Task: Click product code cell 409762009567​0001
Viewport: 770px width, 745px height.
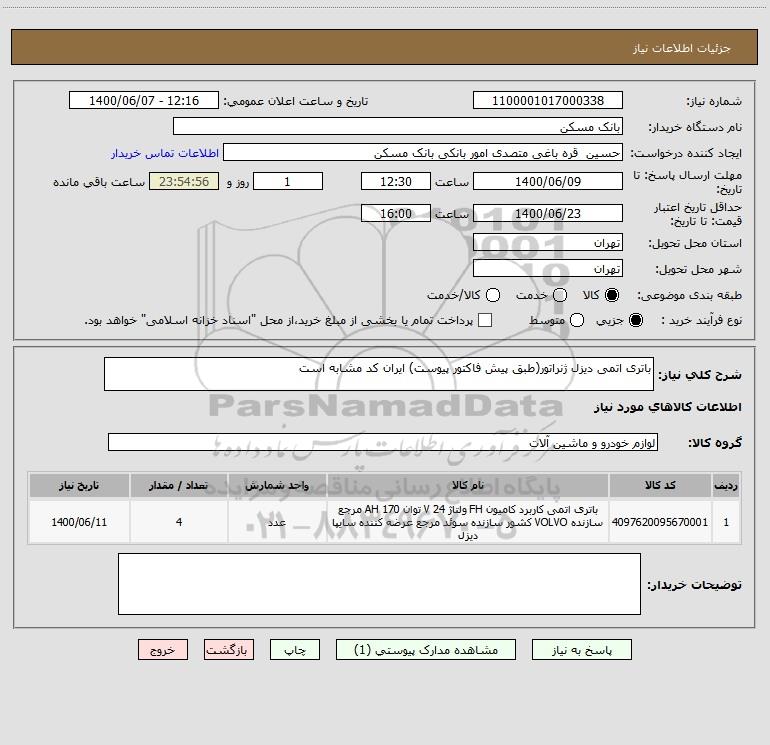Action: 660,522
